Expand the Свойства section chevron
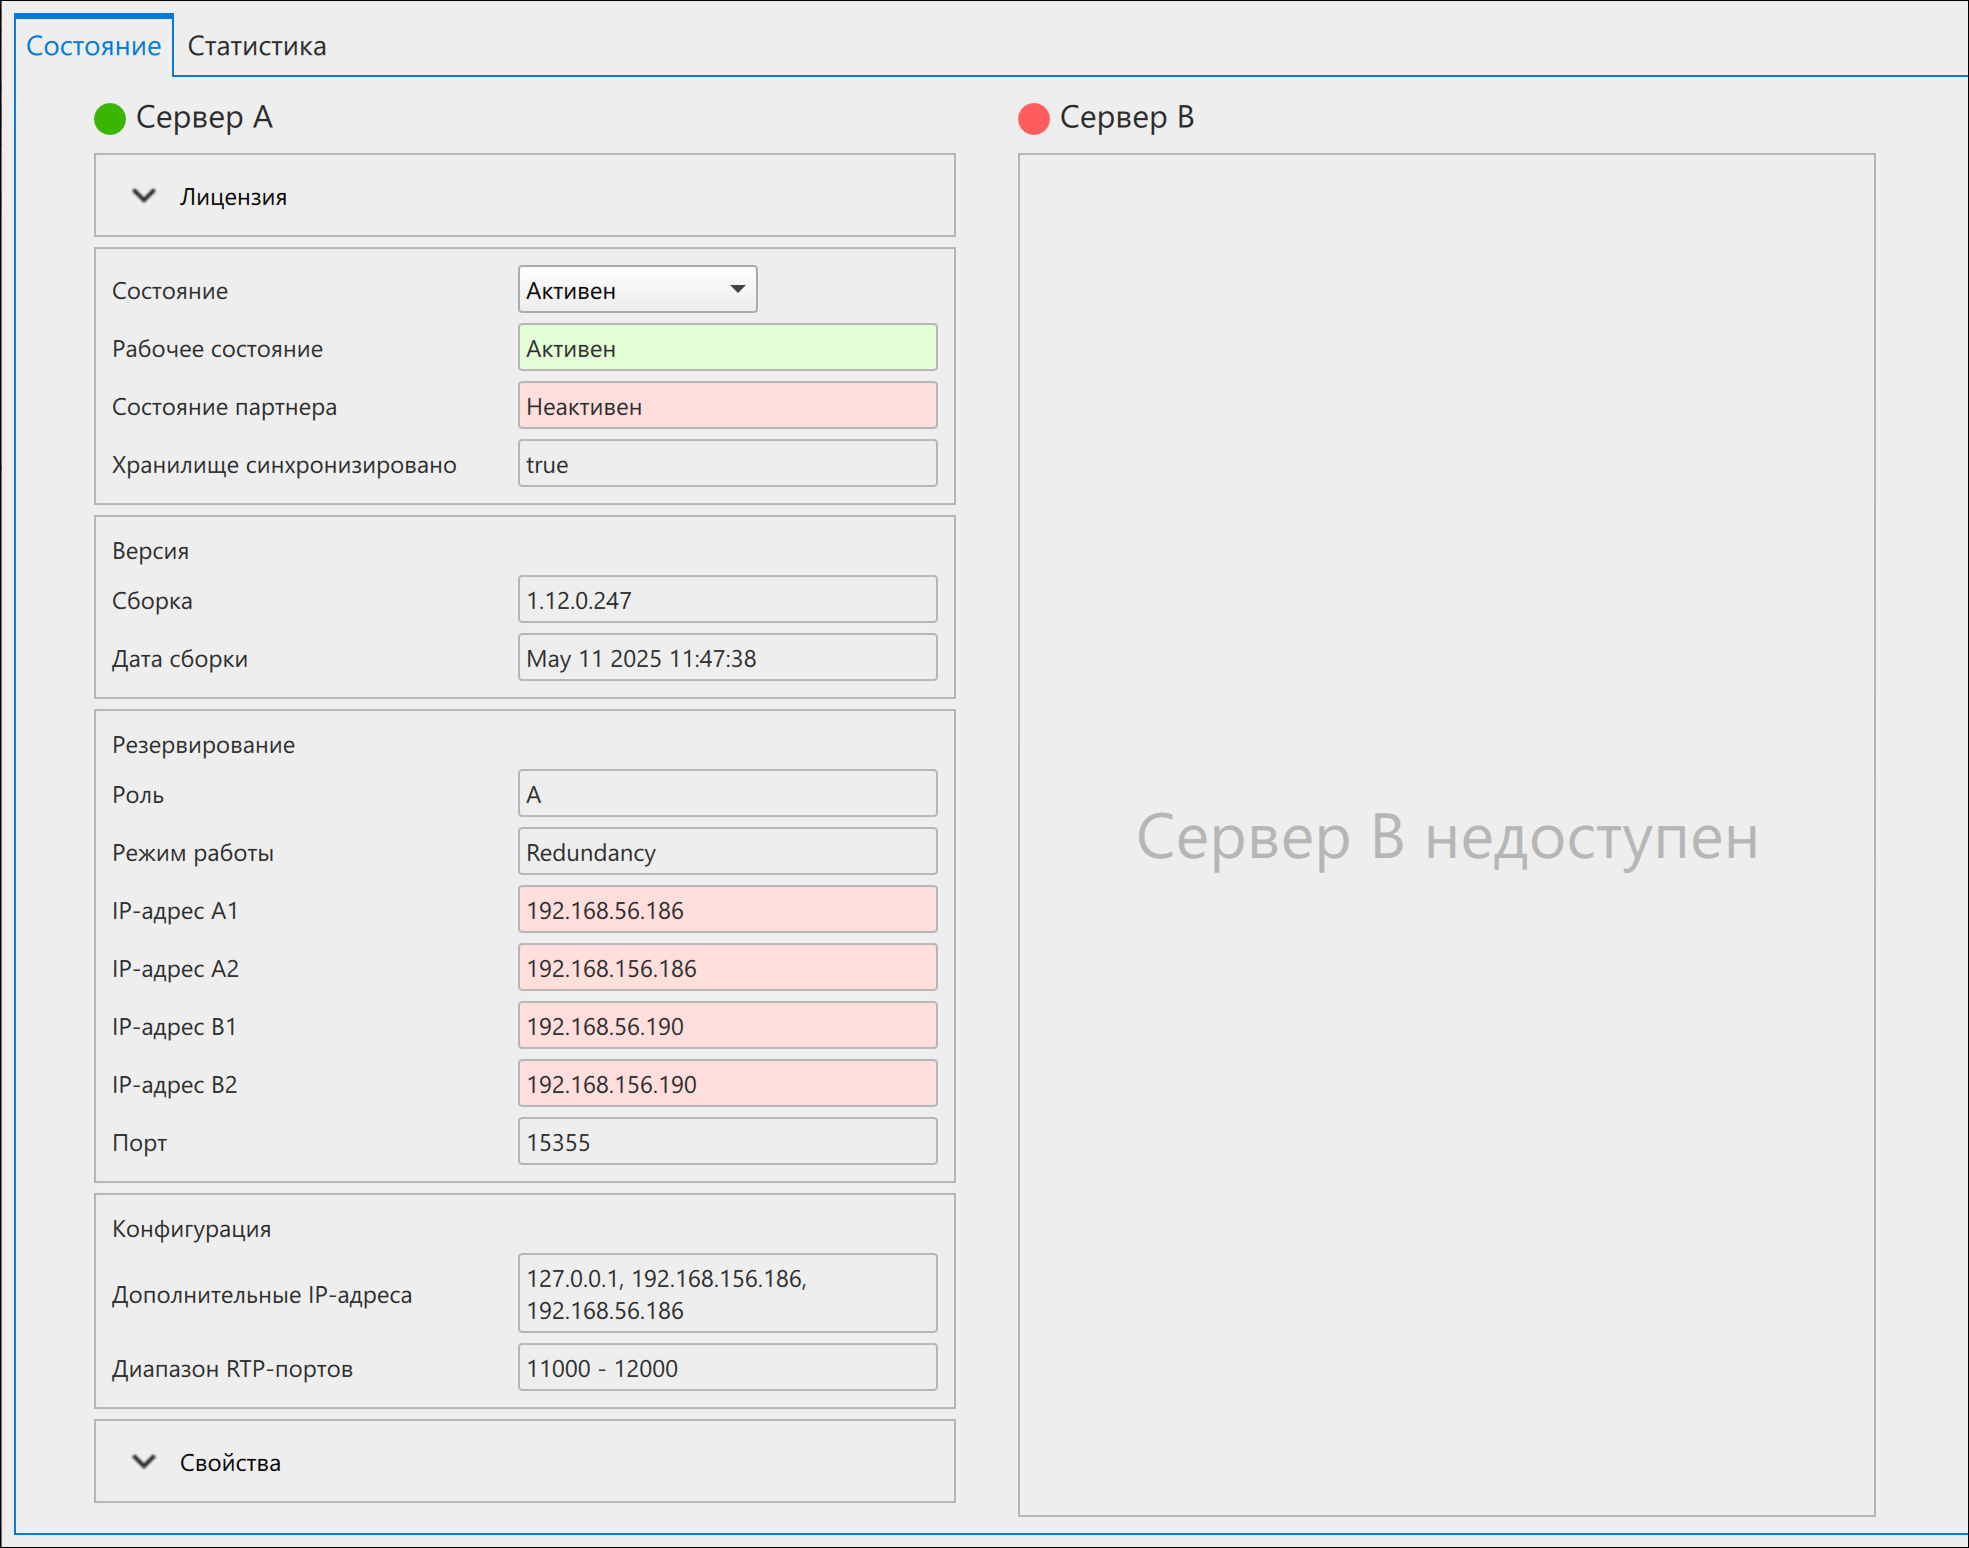 144,1461
